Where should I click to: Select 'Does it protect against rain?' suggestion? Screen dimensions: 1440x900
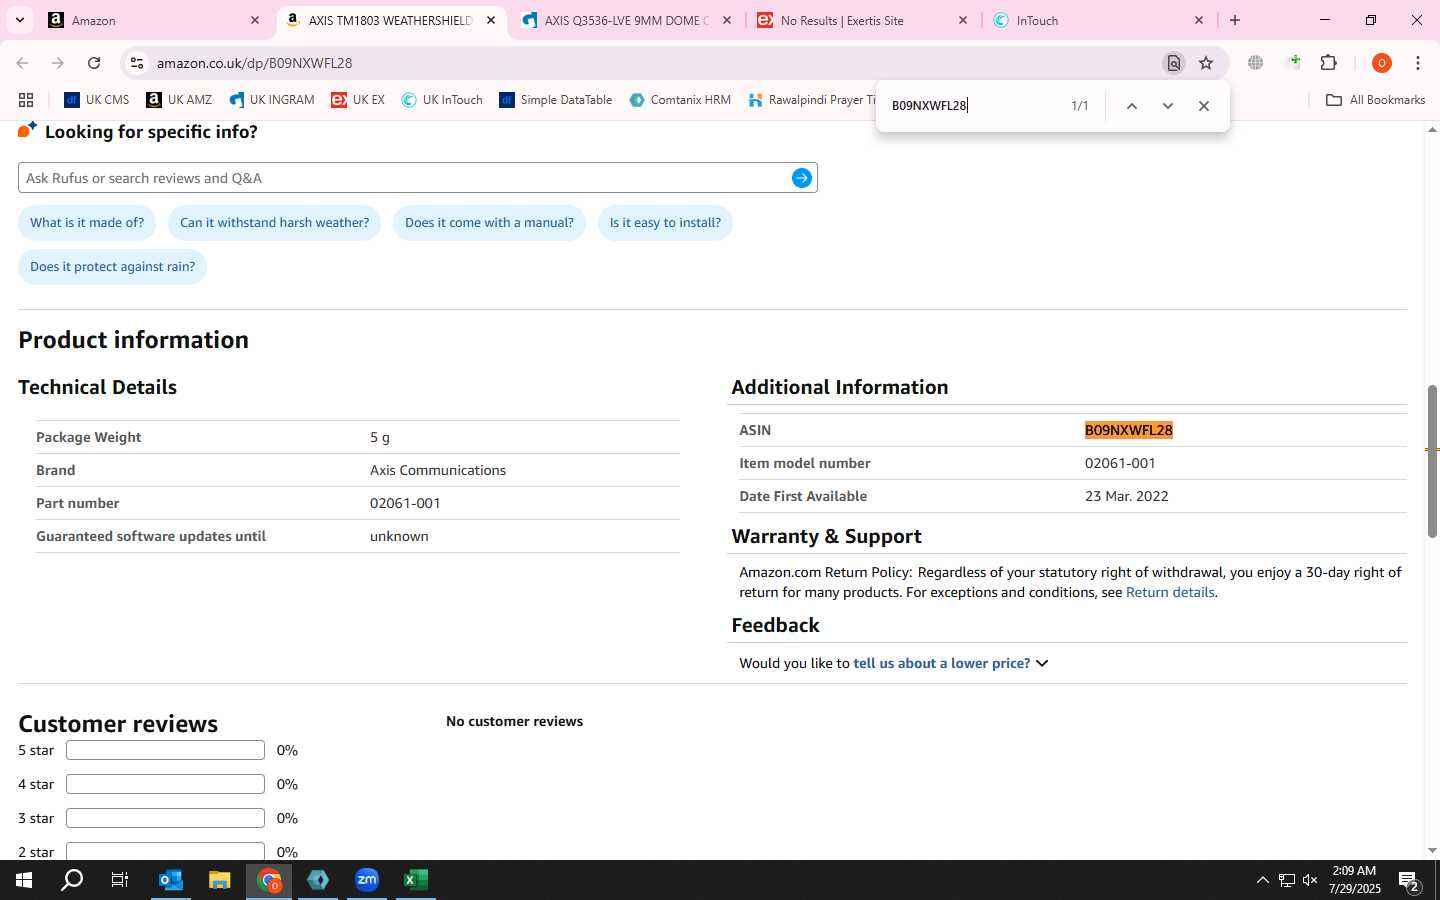click(112, 267)
